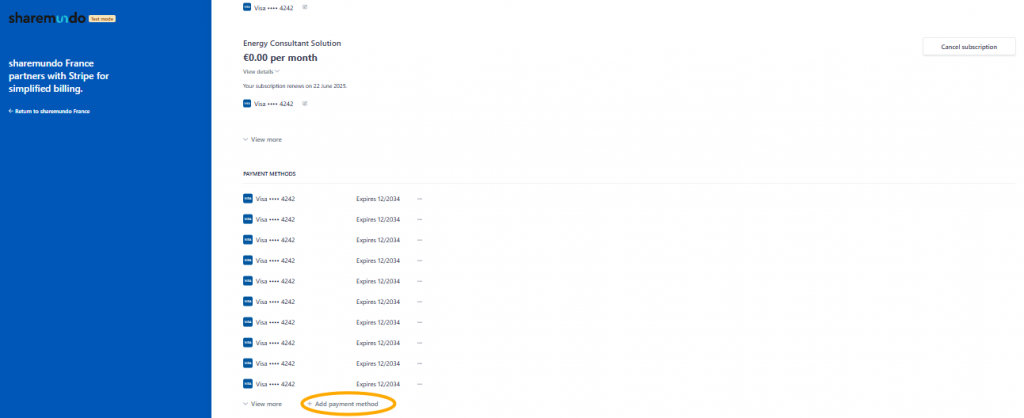Click Visa icon of first payment method
The height and width of the screenshot is (418, 1024).
pyautogui.click(x=248, y=199)
